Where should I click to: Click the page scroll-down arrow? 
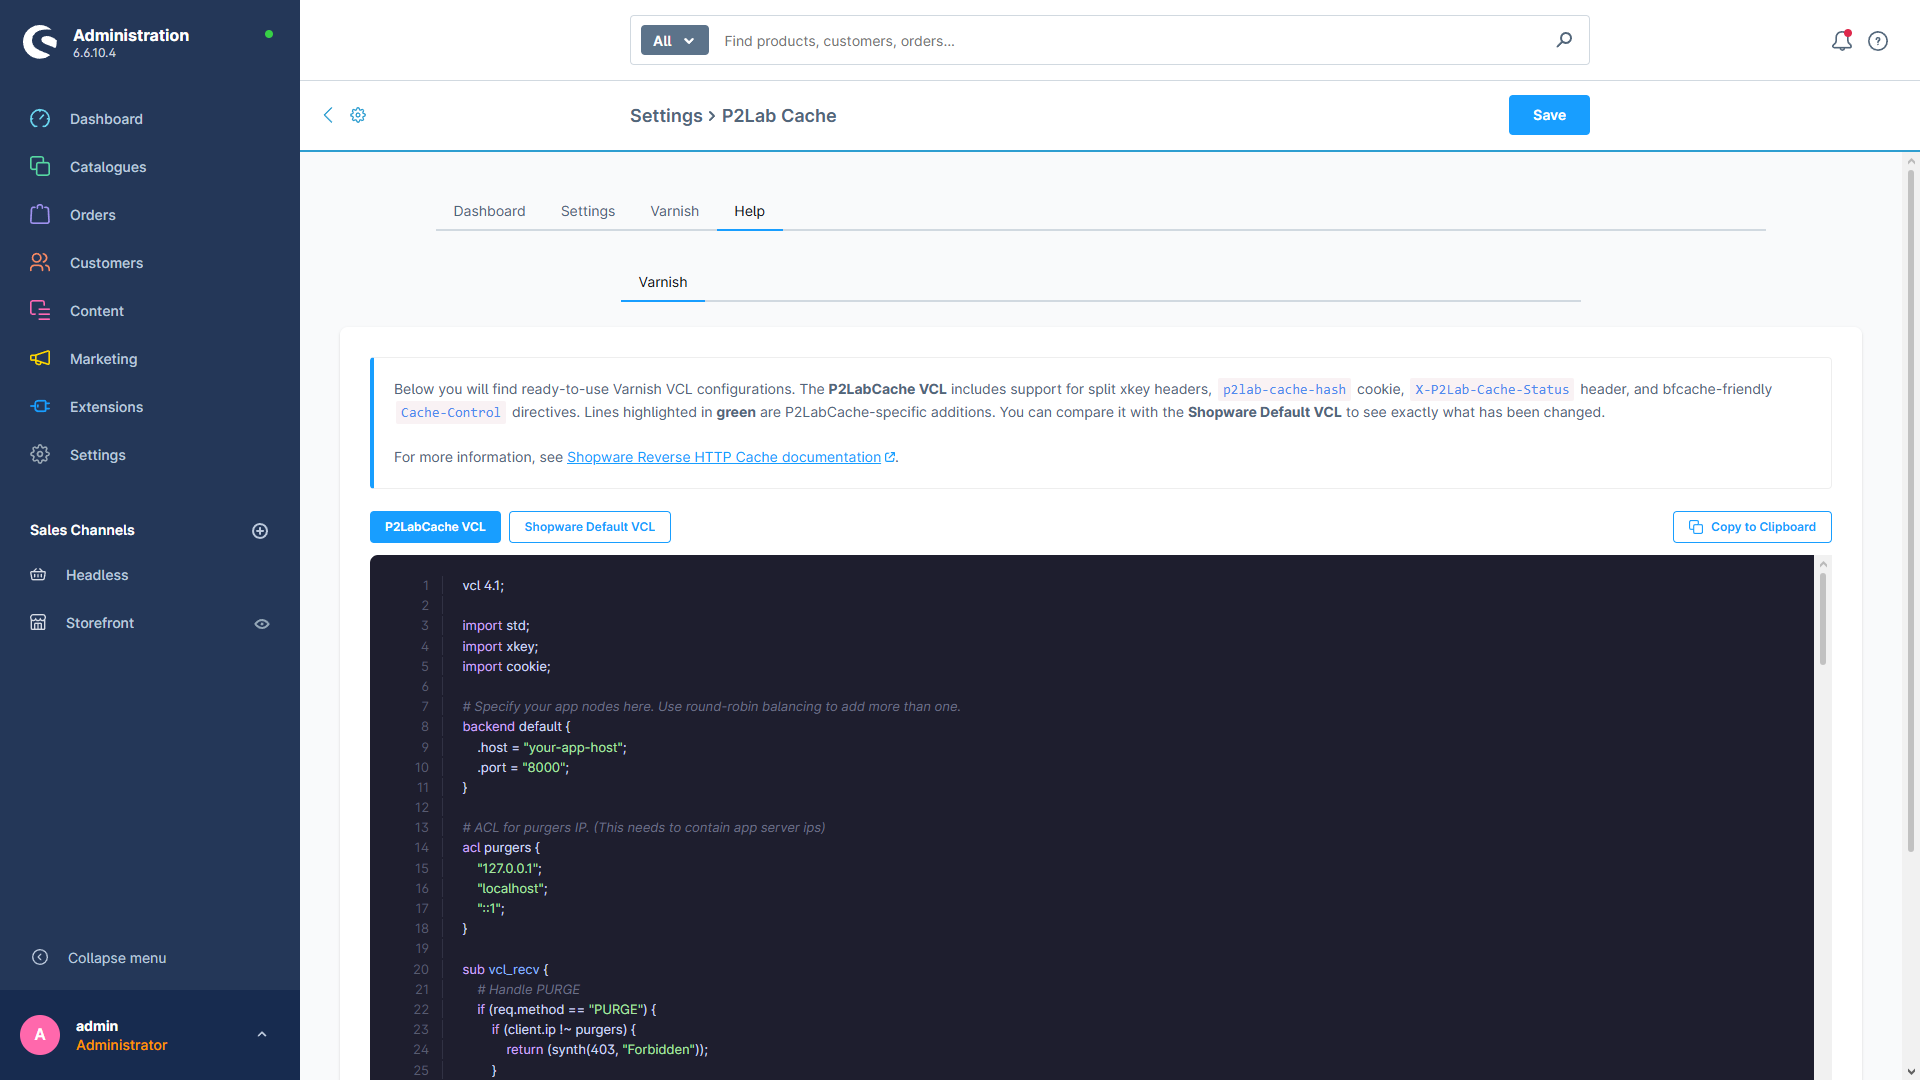pyautogui.click(x=1911, y=1072)
